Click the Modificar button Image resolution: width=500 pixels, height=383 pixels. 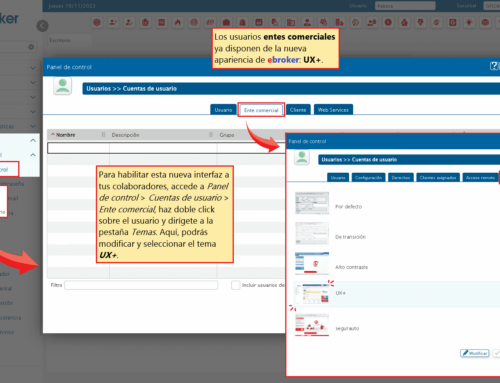click(475, 353)
